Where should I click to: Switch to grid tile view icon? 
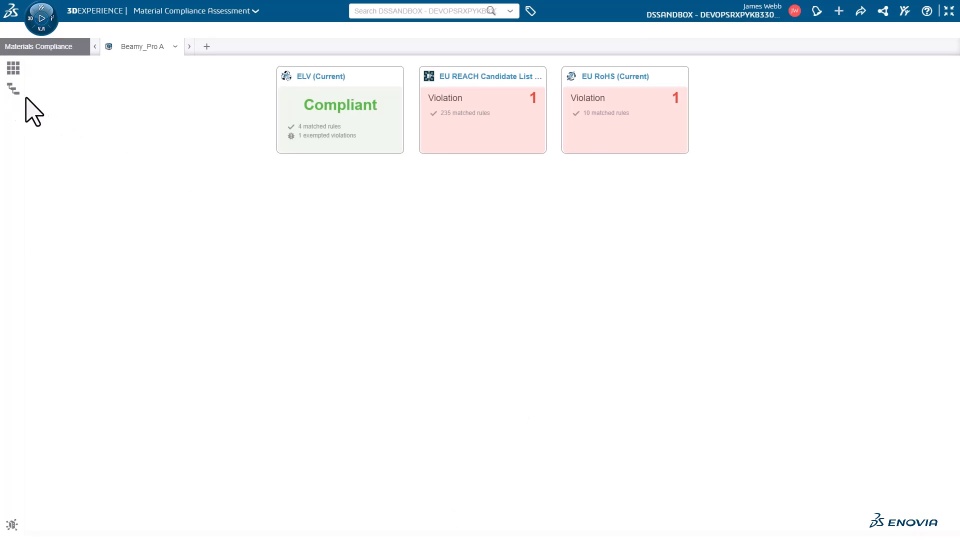point(13,68)
